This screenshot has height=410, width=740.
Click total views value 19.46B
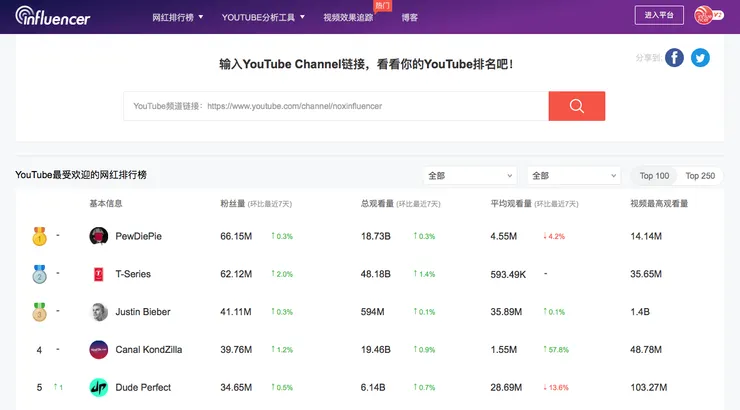click(376, 350)
